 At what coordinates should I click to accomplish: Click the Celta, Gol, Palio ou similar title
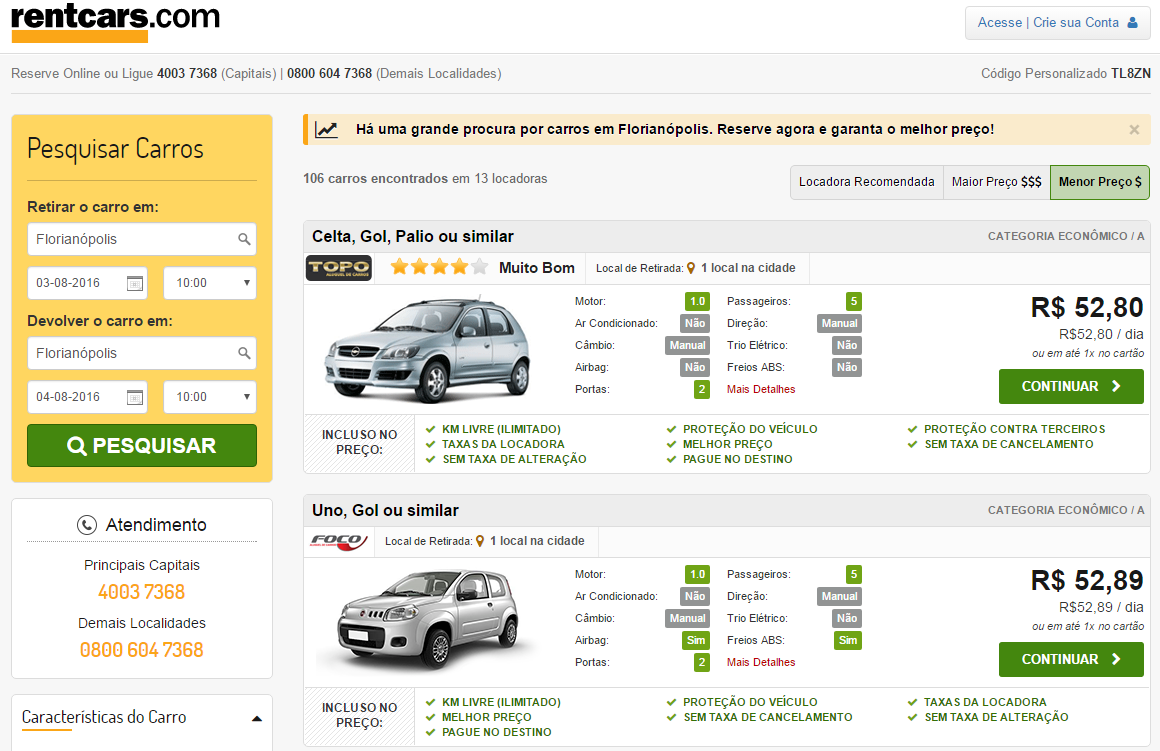click(x=413, y=237)
